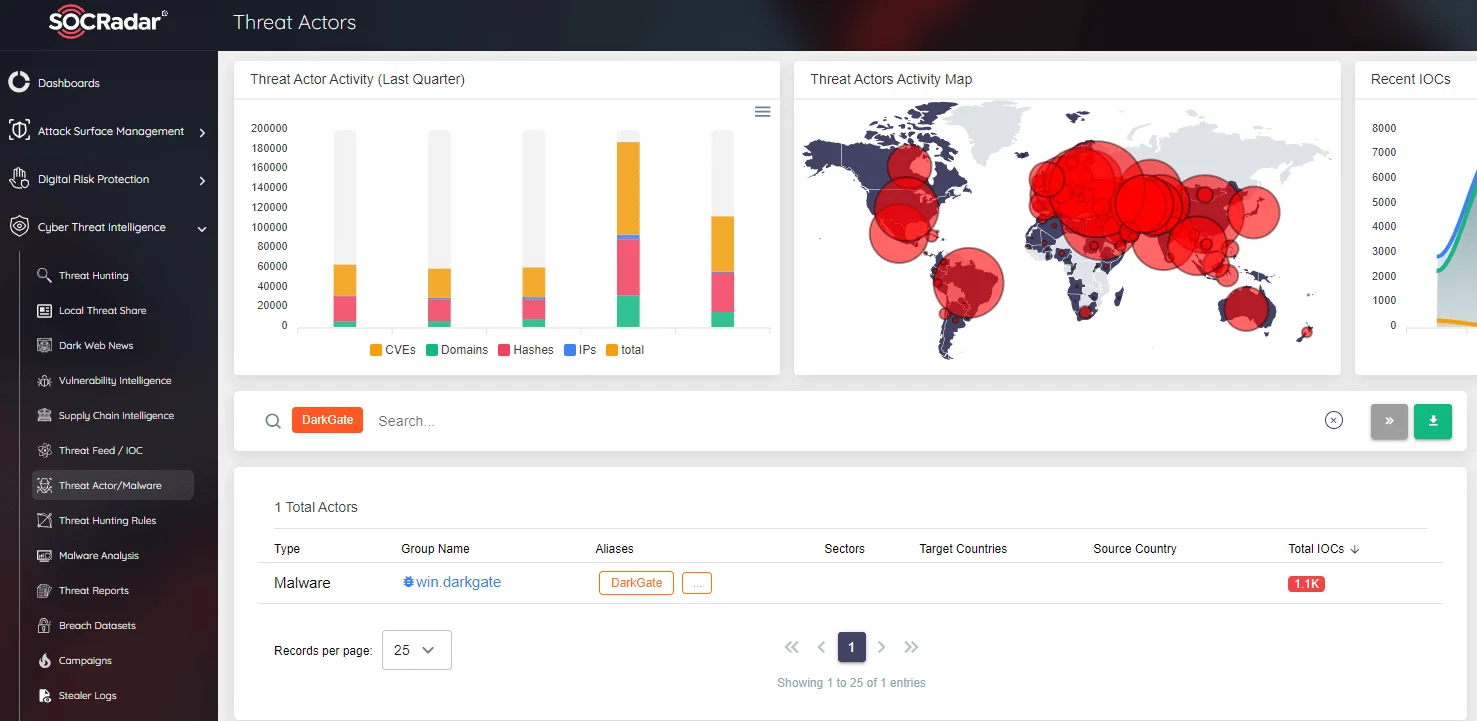Expand aliases with the ellipsis button
Image resolution: width=1477 pixels, height=721 pixels.
coord(697,583)
